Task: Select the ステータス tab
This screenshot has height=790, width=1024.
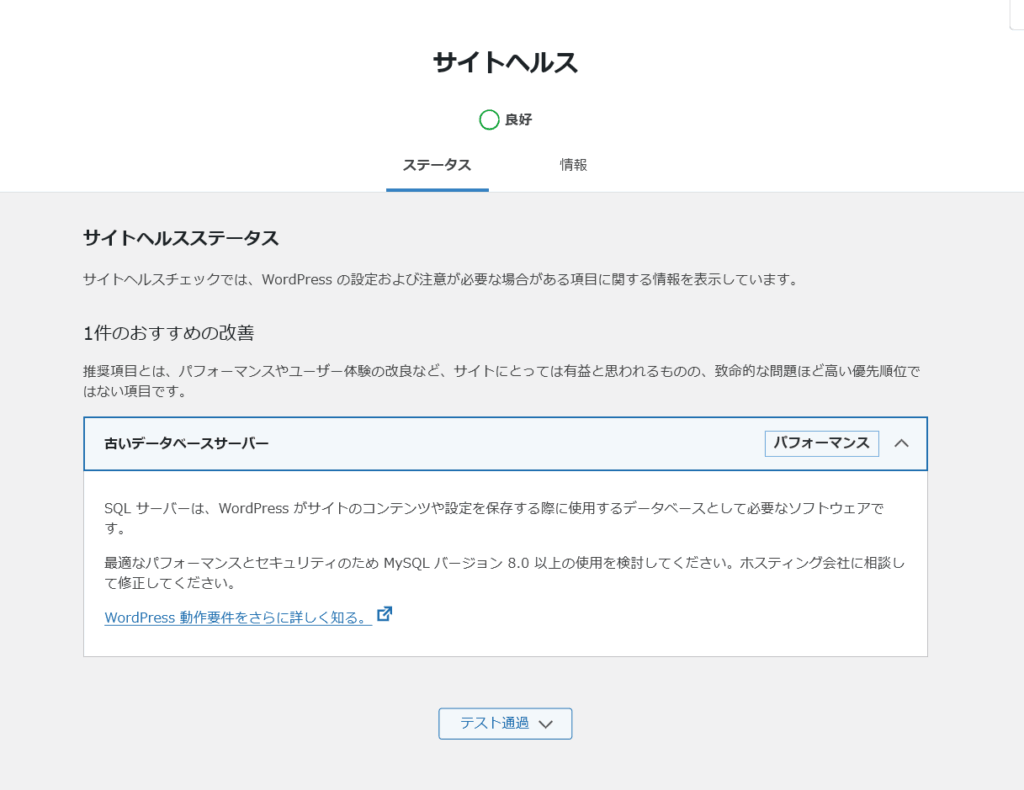Action: tap(437, 164)
